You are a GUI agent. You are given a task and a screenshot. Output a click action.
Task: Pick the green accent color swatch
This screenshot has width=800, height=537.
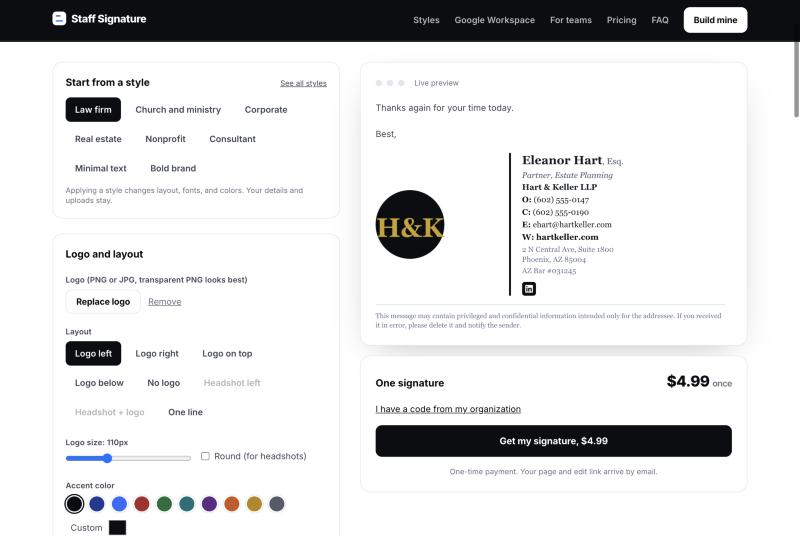point(164,504)
